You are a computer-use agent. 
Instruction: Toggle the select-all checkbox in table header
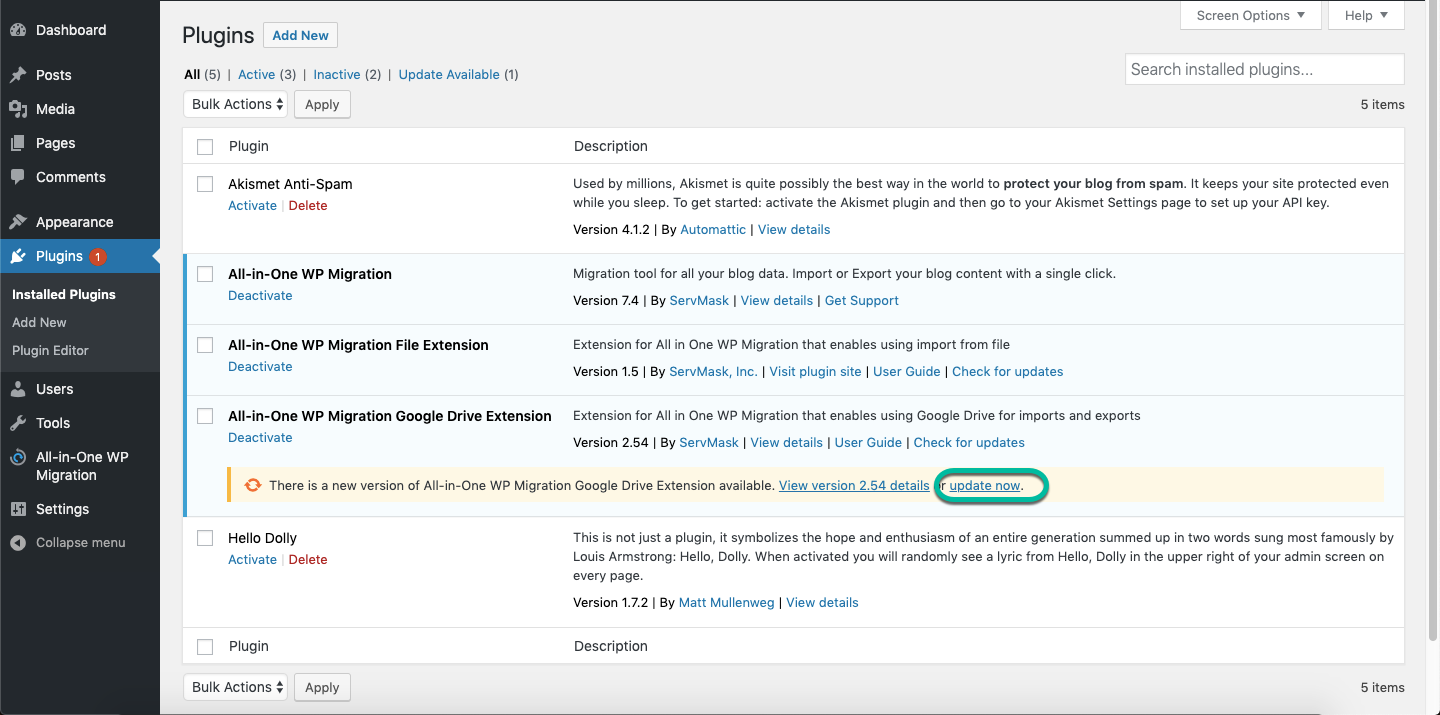(205, 147)
